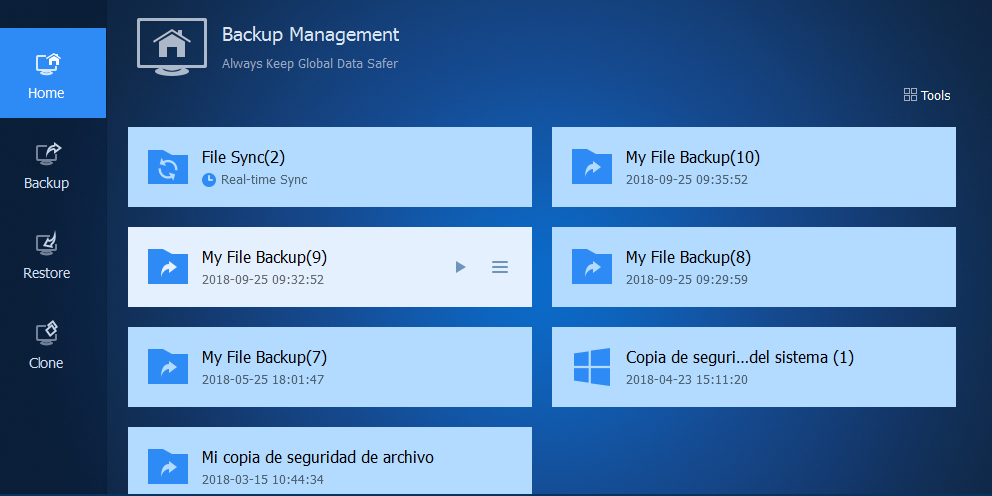The image size is (992, 496).
Task: Go to the Restore section
Action: [x=47, y=254]
